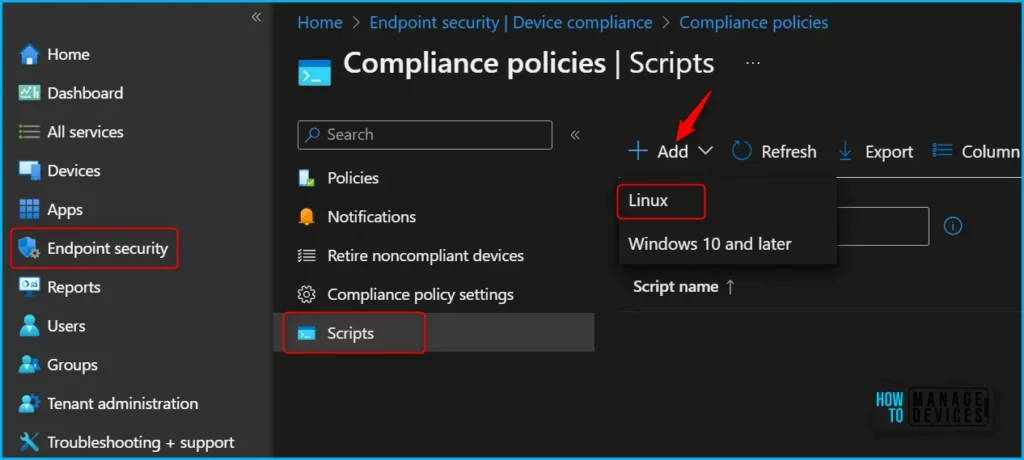The width and height of the screenshot is (1024, 460).
Task: Collapse the left navigation sidebar
Action: [257, 17]
